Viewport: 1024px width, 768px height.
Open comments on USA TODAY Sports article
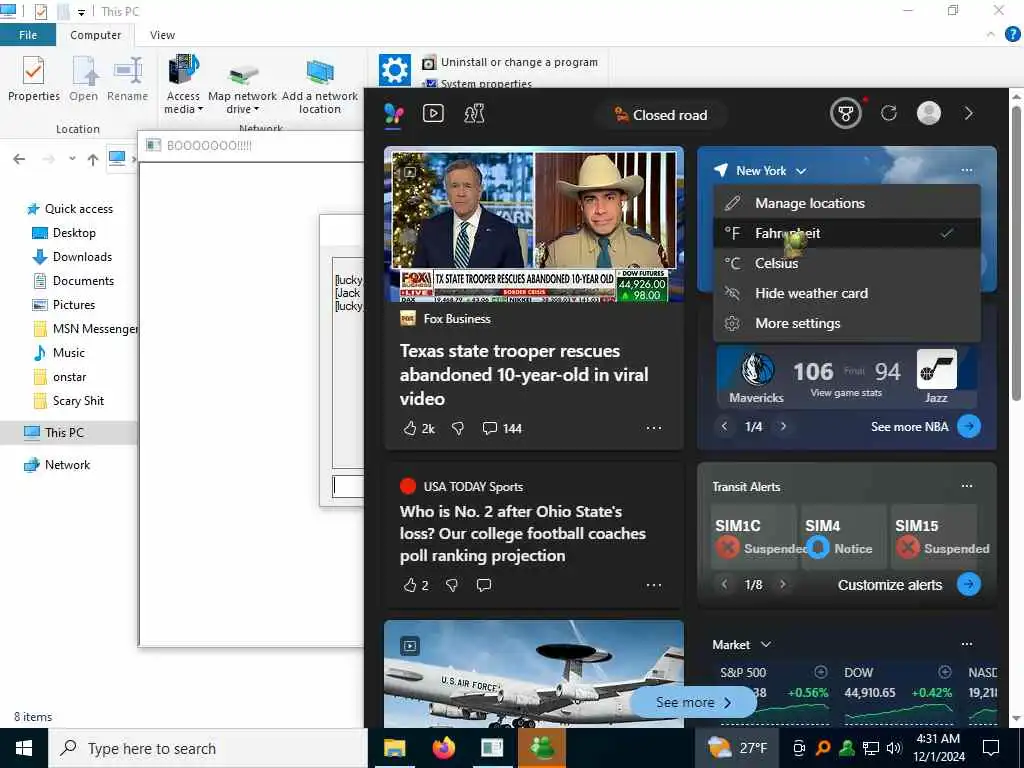pos(484,585)
